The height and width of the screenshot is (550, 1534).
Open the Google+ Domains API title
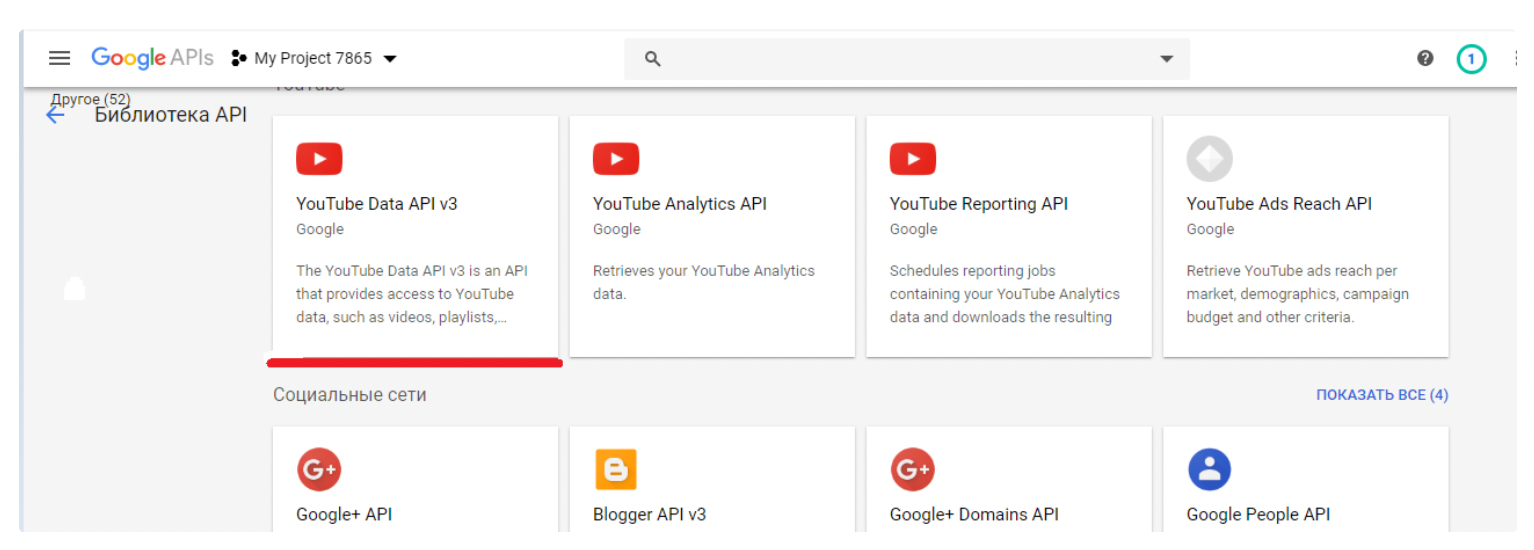pos(974,514)
